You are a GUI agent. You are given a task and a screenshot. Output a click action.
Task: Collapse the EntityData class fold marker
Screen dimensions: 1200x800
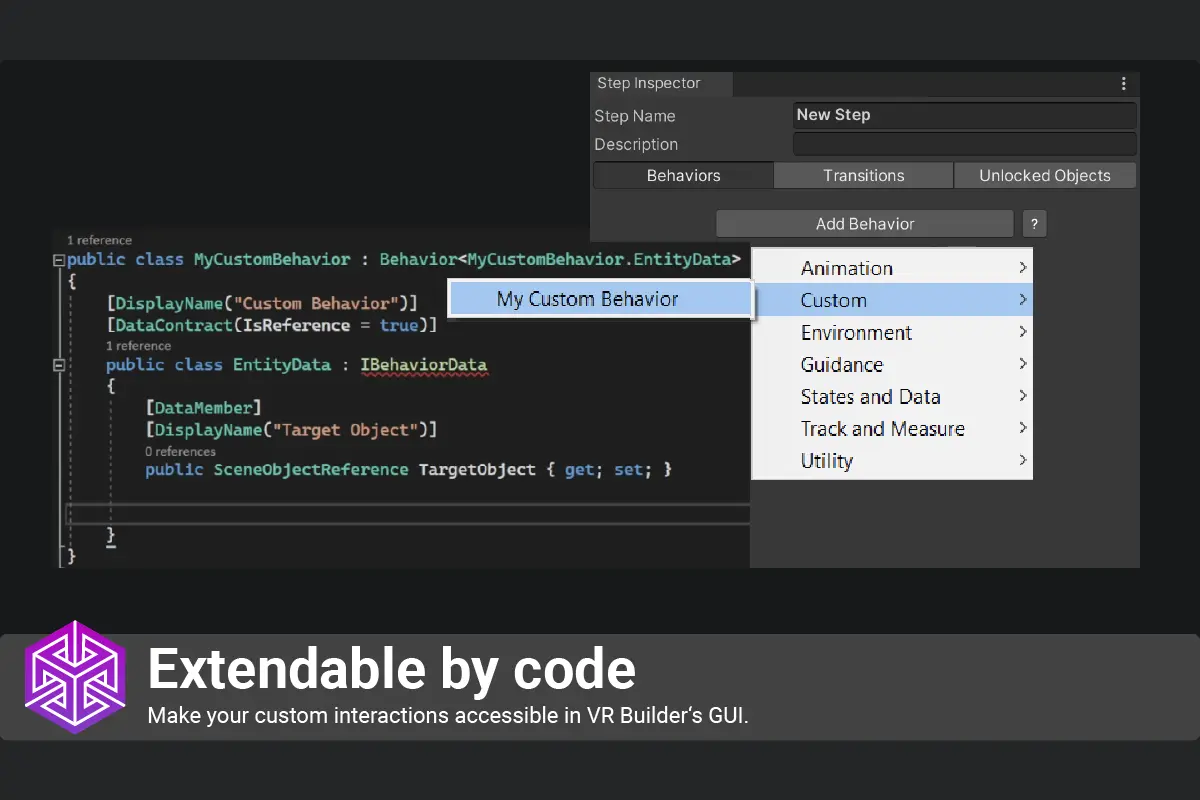tap(58, 365)
